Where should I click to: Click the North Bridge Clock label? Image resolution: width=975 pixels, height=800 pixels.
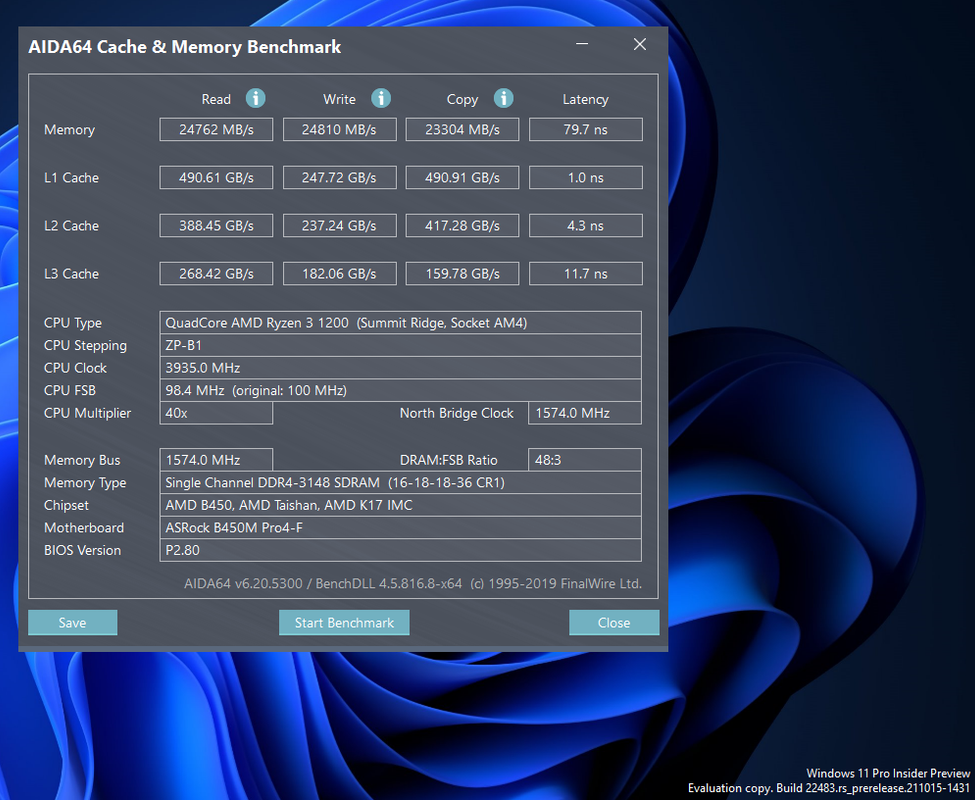[x=456, y=413]
